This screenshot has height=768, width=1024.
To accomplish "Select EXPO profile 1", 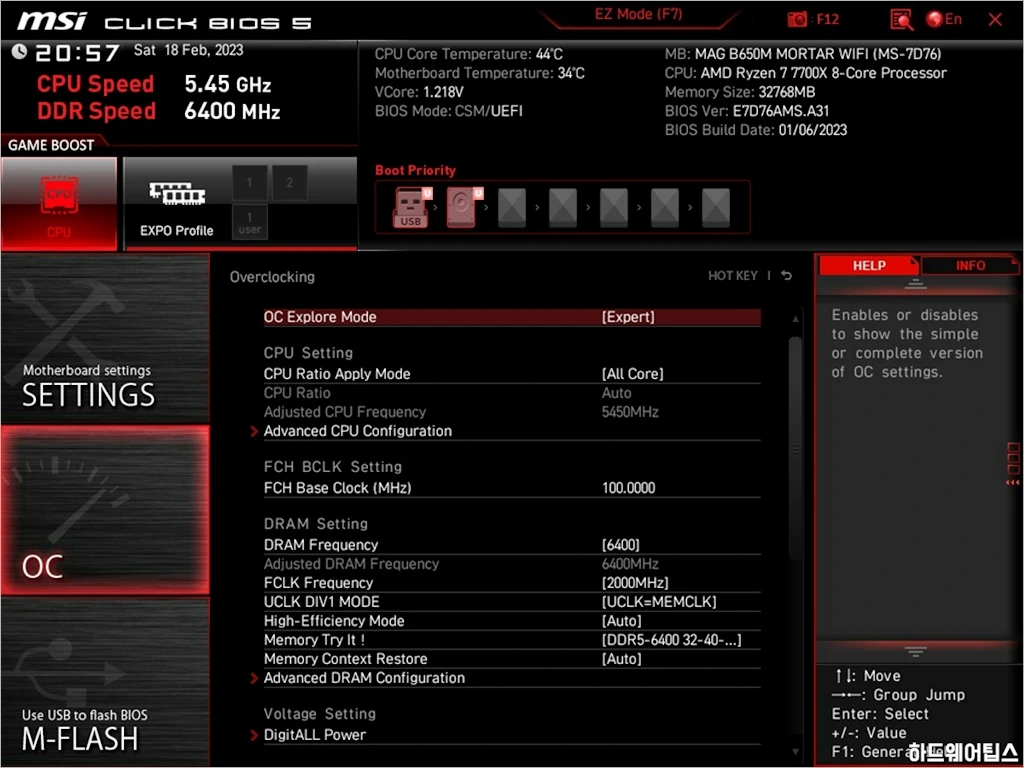I will [249, 183].
